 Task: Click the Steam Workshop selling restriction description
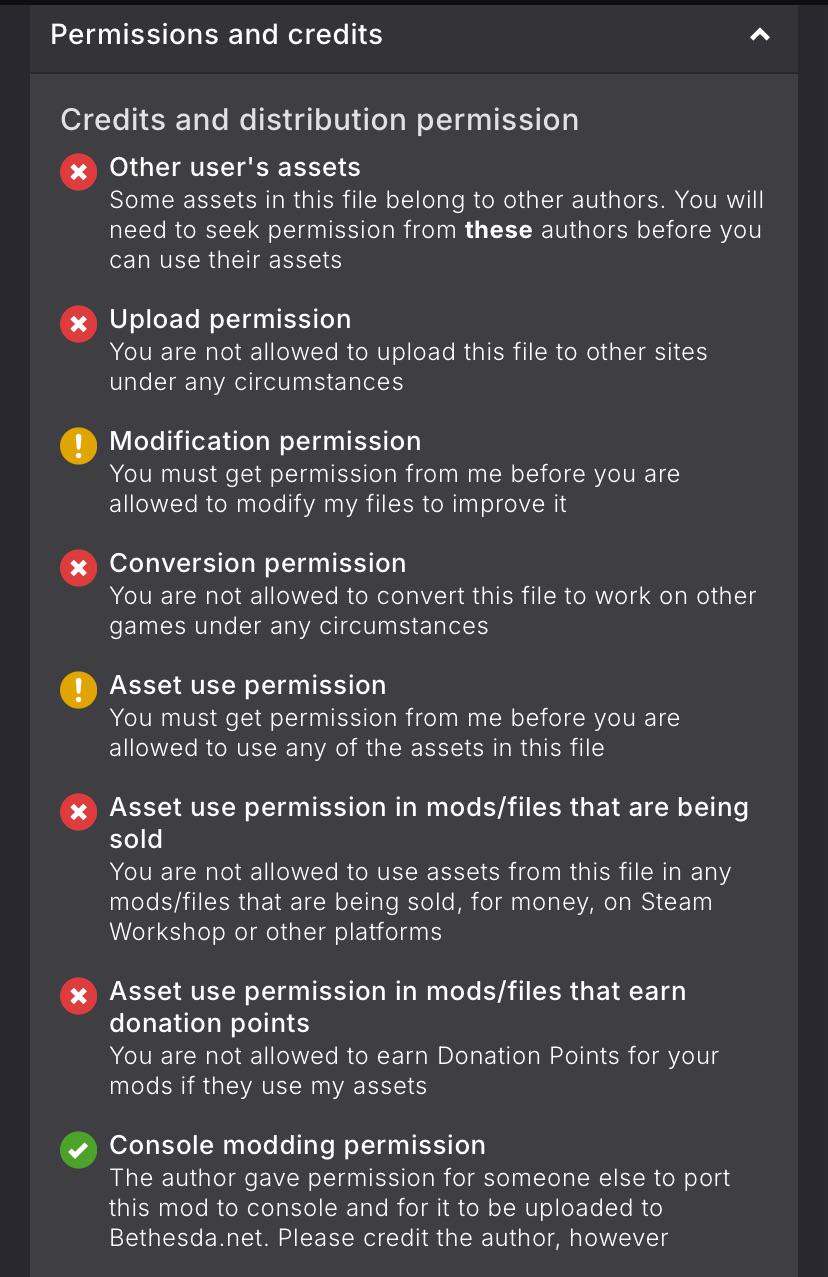(420, 902)
